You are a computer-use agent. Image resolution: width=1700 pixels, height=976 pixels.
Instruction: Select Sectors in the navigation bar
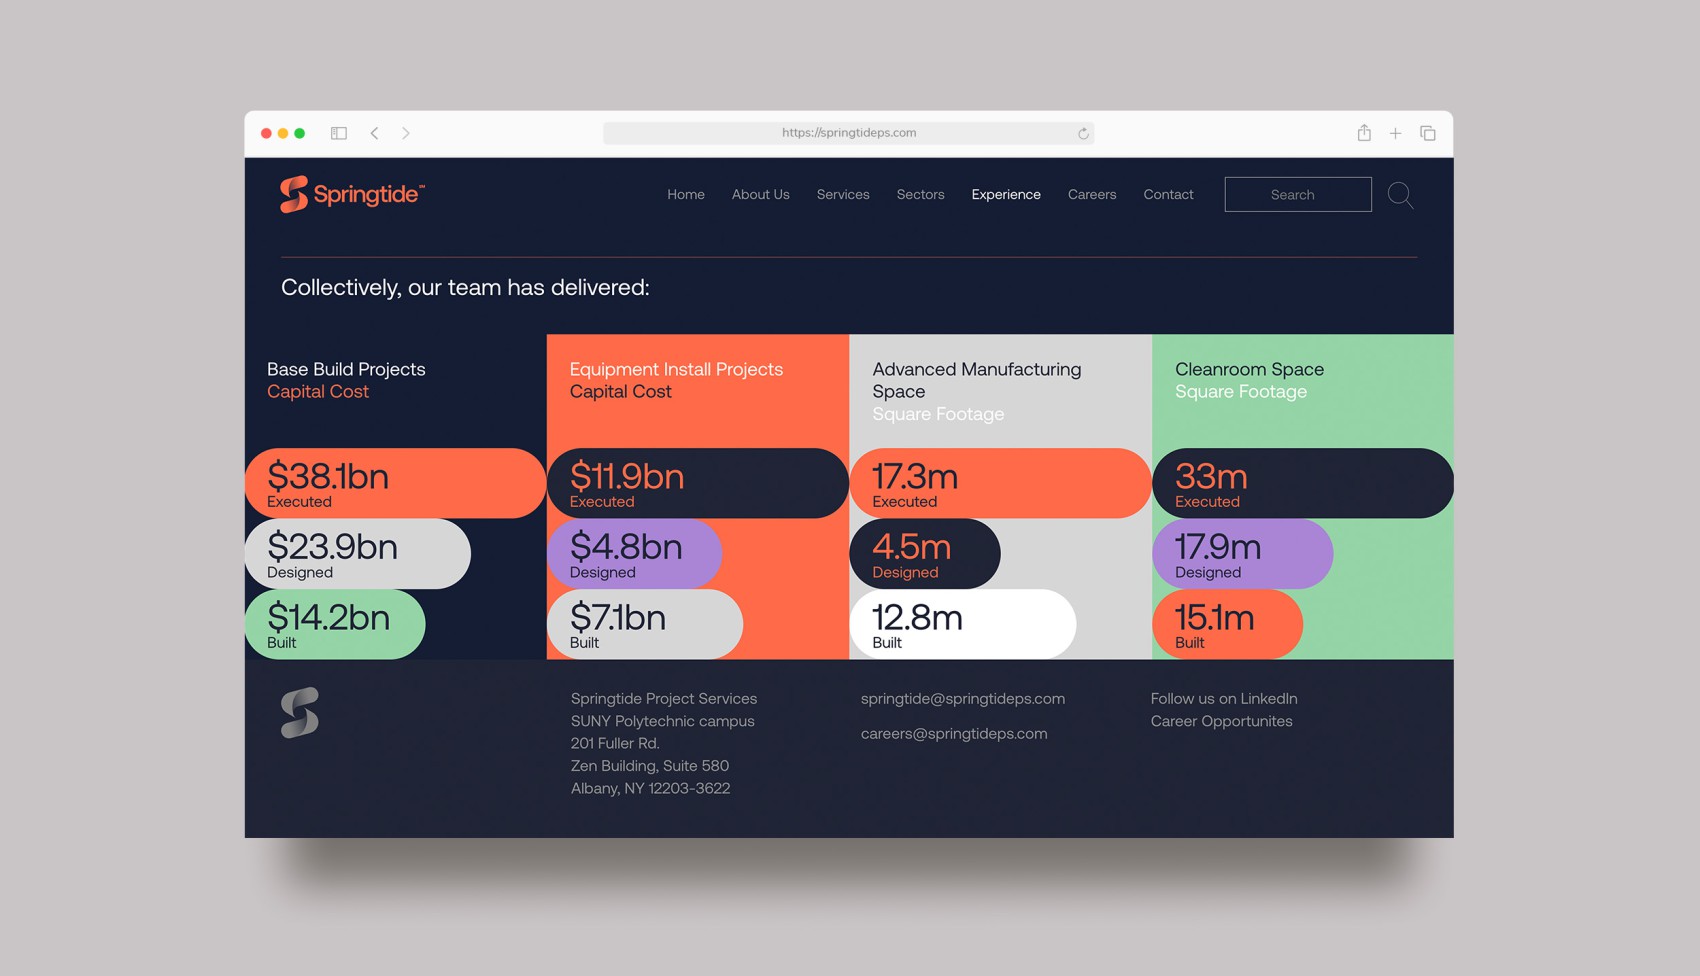tap(920, 195)
